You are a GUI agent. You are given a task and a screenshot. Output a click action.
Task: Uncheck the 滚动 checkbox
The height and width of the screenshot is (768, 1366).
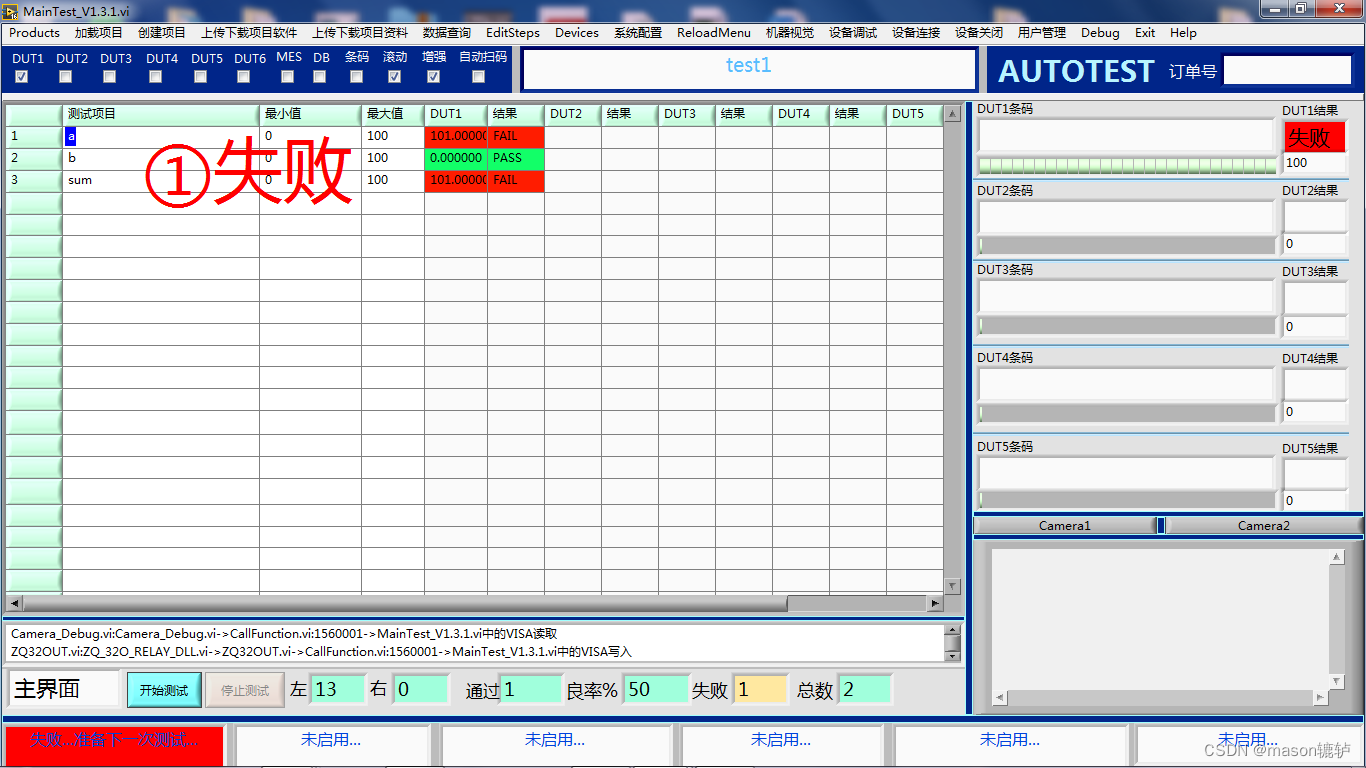pyautogui.click(x=395, y=76)
